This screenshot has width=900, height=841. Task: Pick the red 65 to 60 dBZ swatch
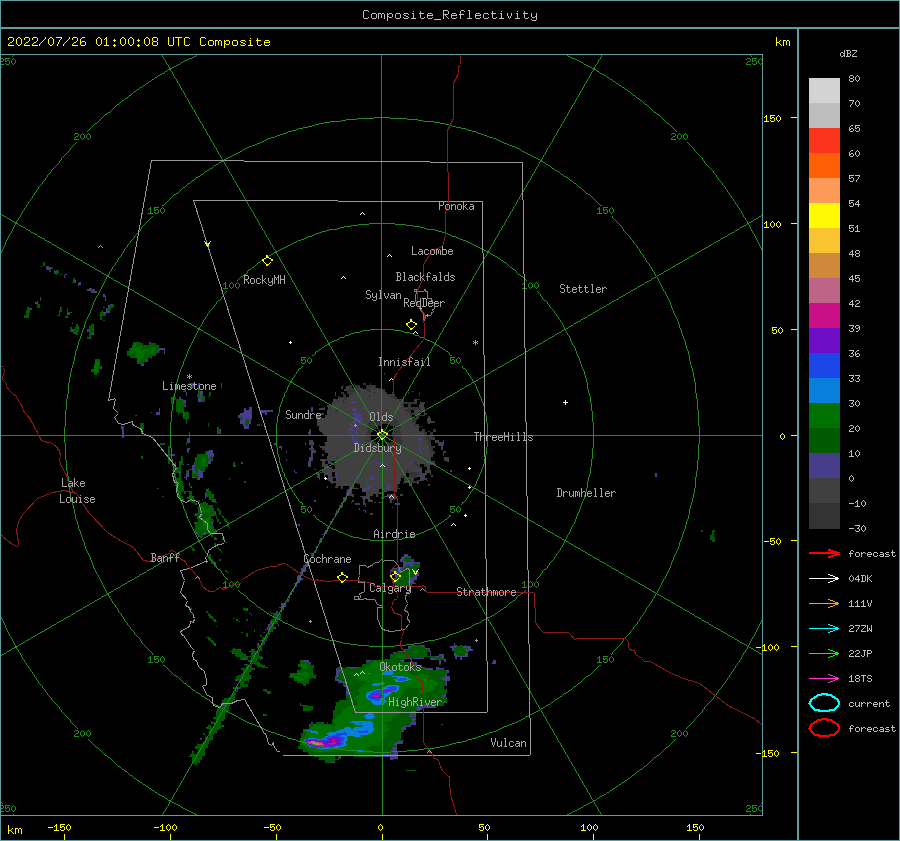pos(824,141)
